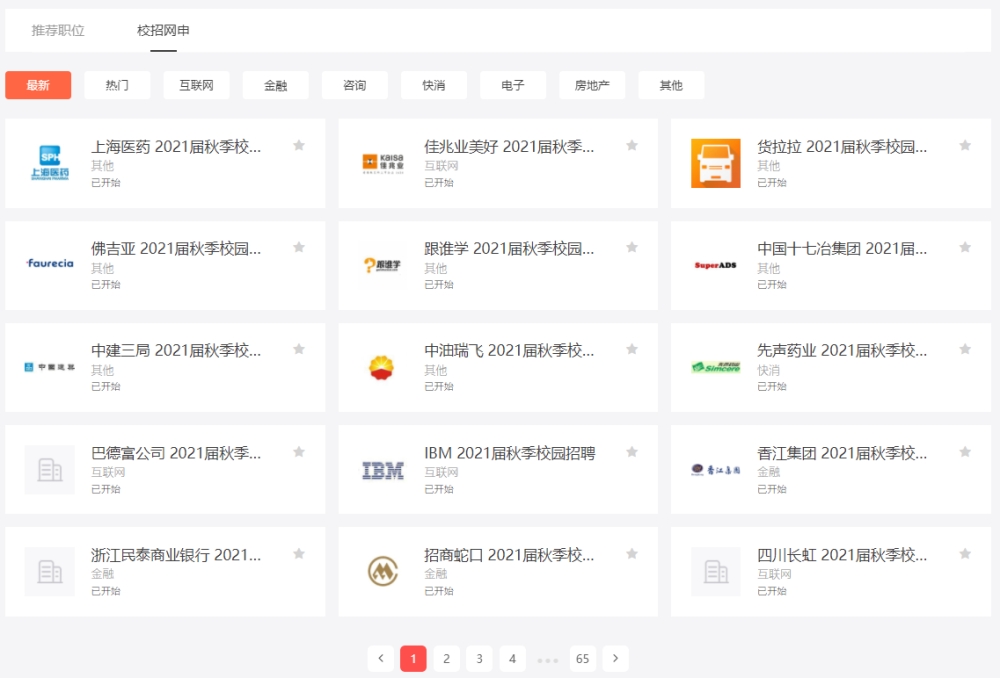Go to the next page arrow

(x=615, y=658)
